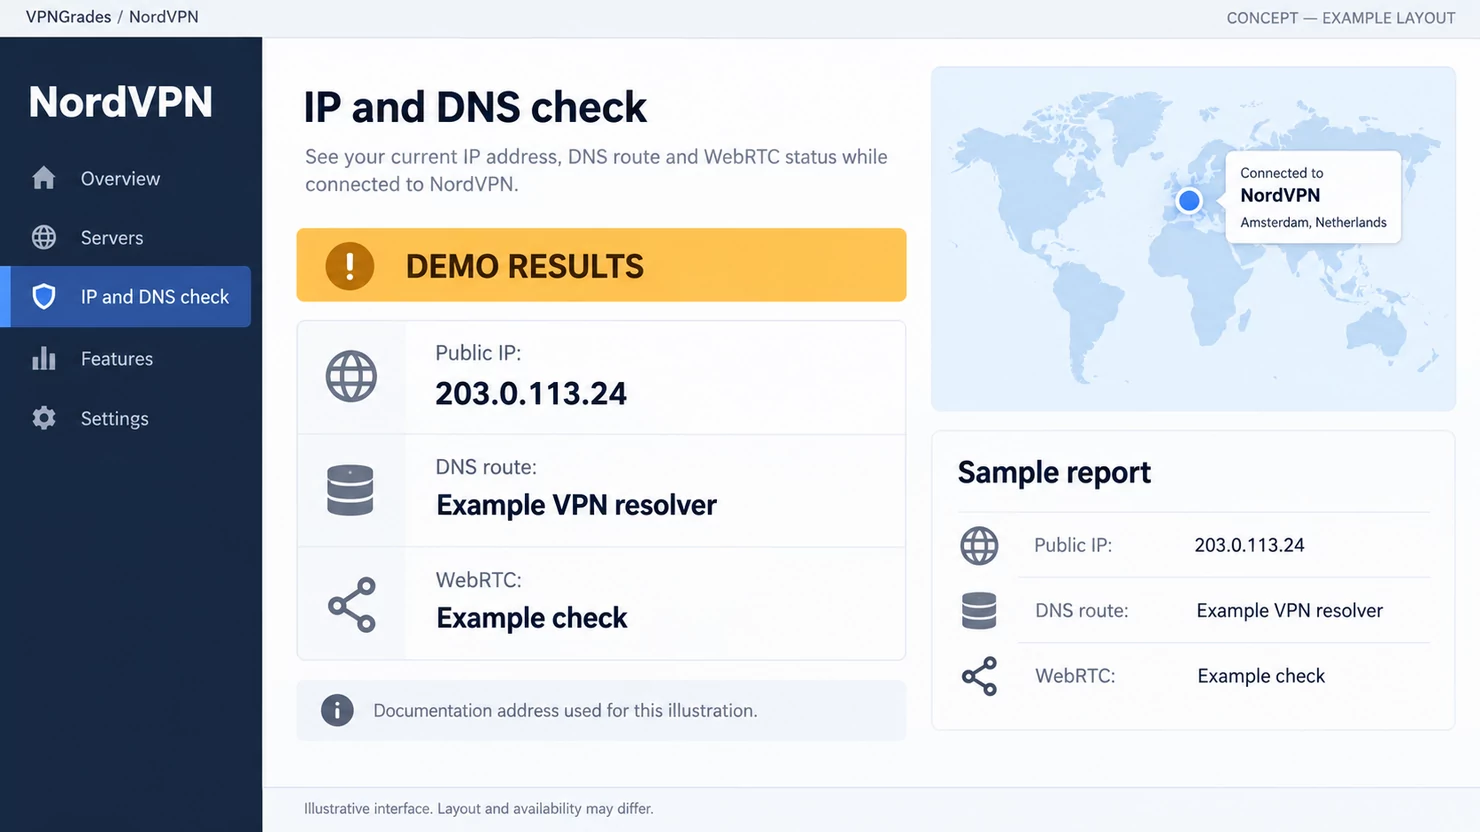This screenshot has height=832, width=1480.
Task: Click the 'Connected to' text on the map
Action: coord(1282,173)
